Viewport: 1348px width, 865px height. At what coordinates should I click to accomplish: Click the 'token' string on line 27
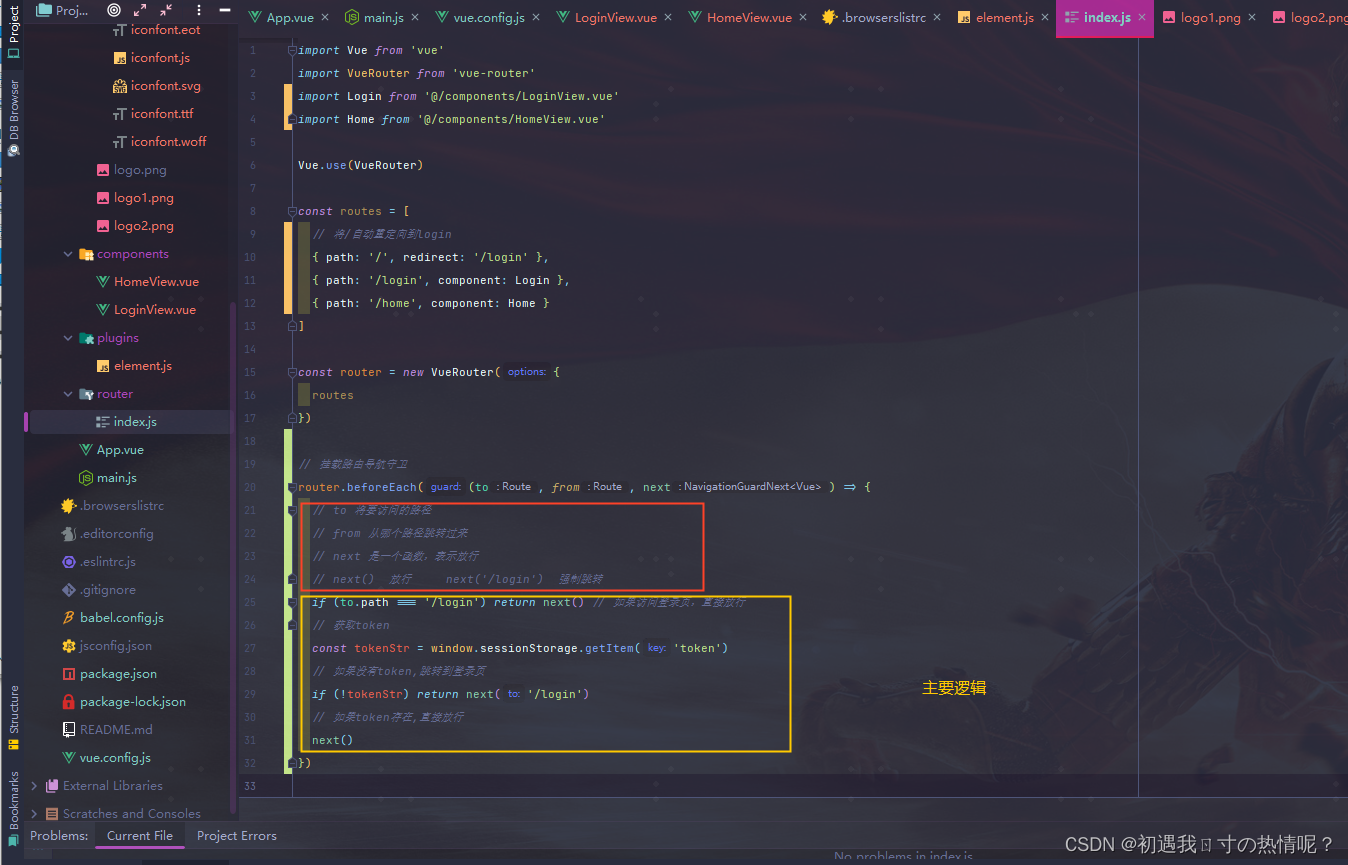pos(700,648)
